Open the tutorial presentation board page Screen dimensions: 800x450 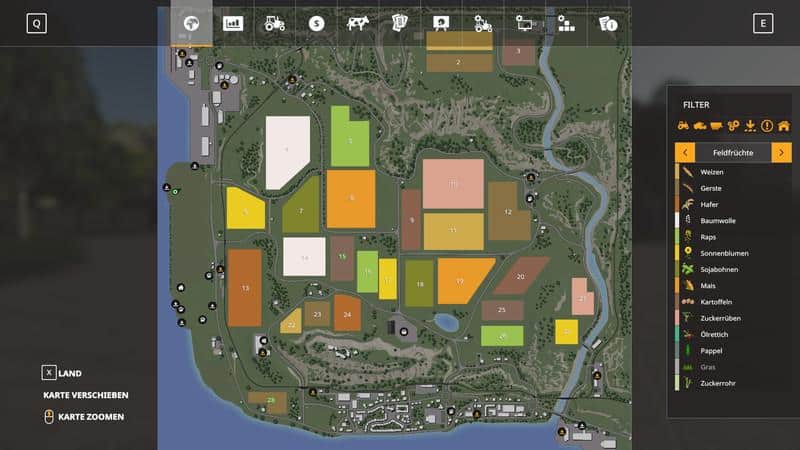coord(441,24)
